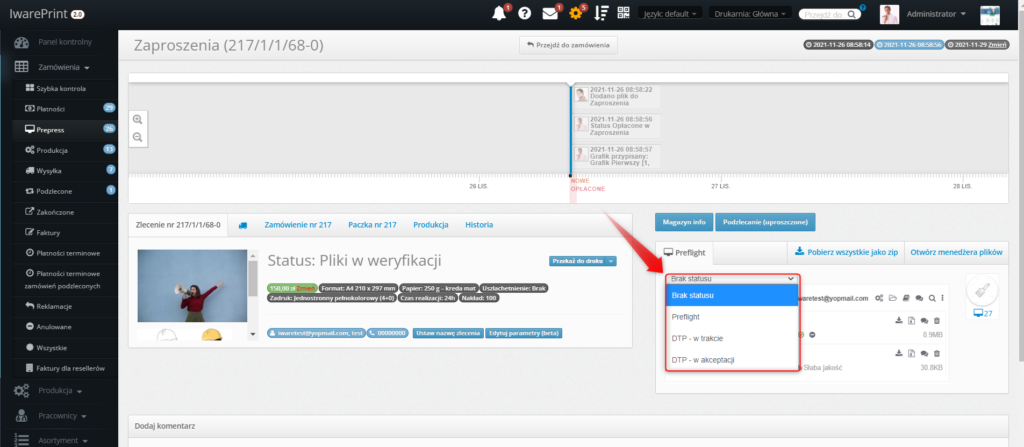Click the sort order icon in top bar
1024x447 pixels.
pyautogui.click(x=601, y=14)
